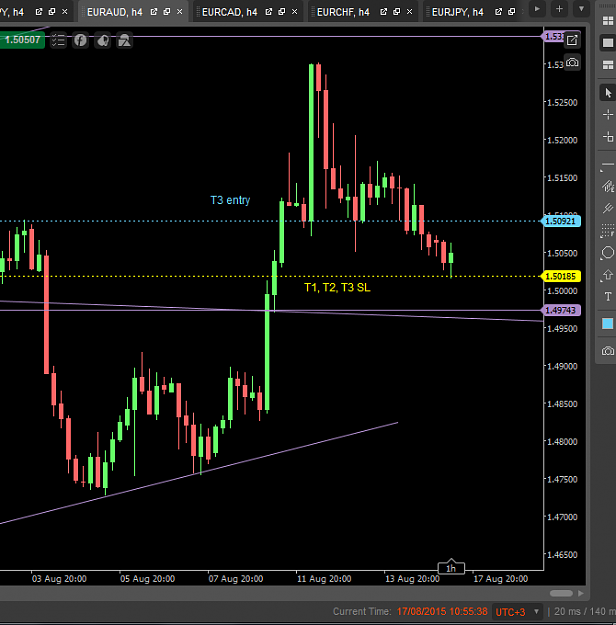The width and height of the screenshot is (616, 625).
Task: Click the '11 Aug 20:00' time axis label
Action: [x=324, y=579]
